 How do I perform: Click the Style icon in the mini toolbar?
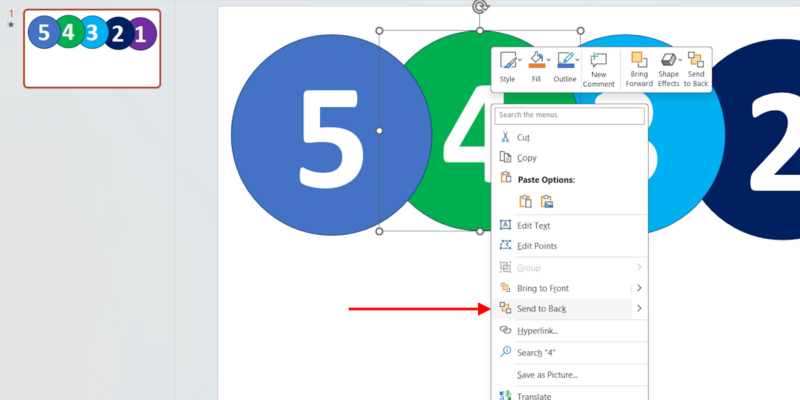(x=507, y=61)
